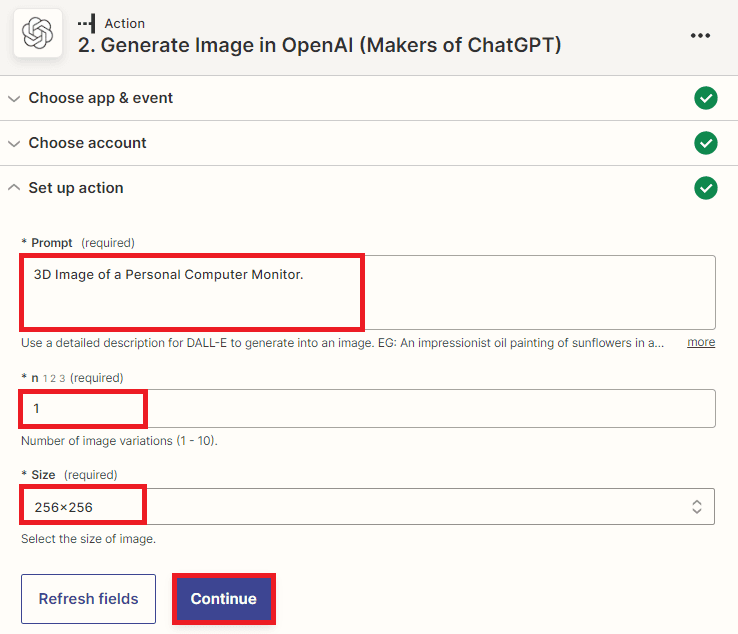This screenshot has height=634, width=738.
Task: Expand section using the Choose account chevron
Action: (14, 143)
